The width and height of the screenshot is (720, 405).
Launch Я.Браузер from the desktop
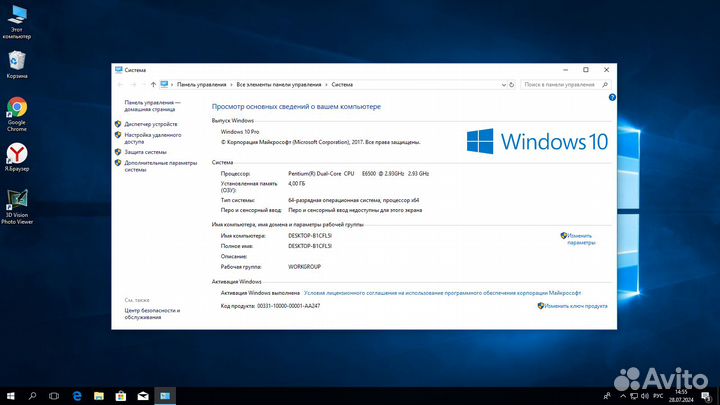click(x=17, y=157)
